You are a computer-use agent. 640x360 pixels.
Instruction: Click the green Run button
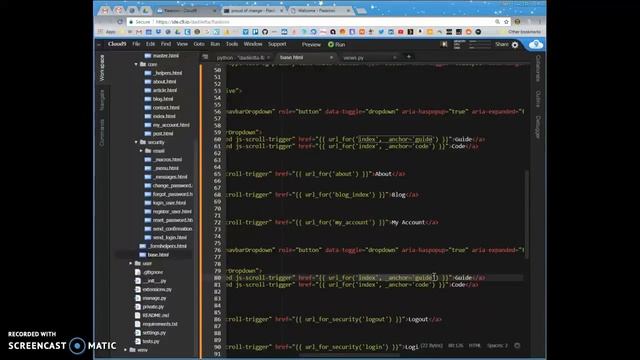337,44
